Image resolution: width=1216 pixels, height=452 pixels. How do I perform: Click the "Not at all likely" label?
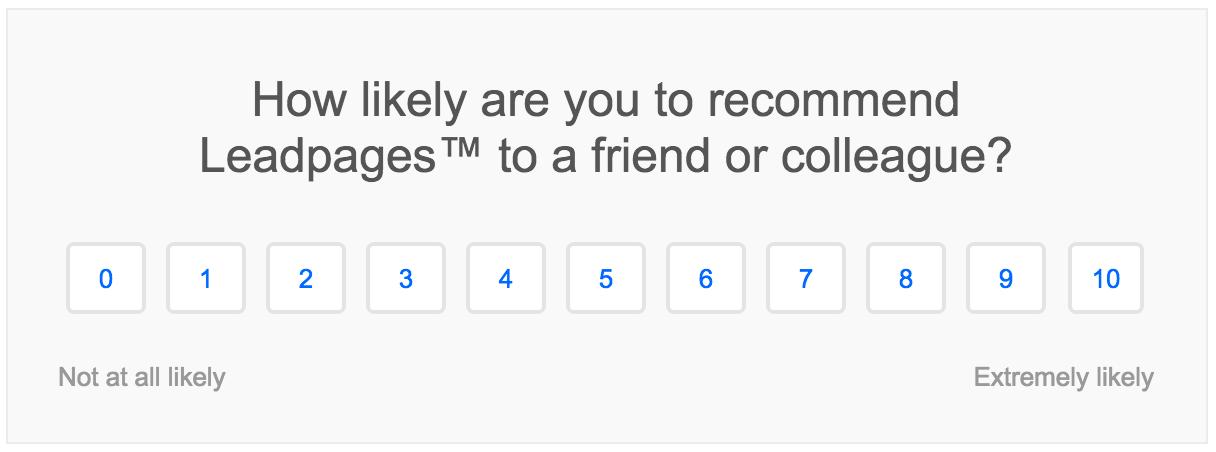point(142,377)
